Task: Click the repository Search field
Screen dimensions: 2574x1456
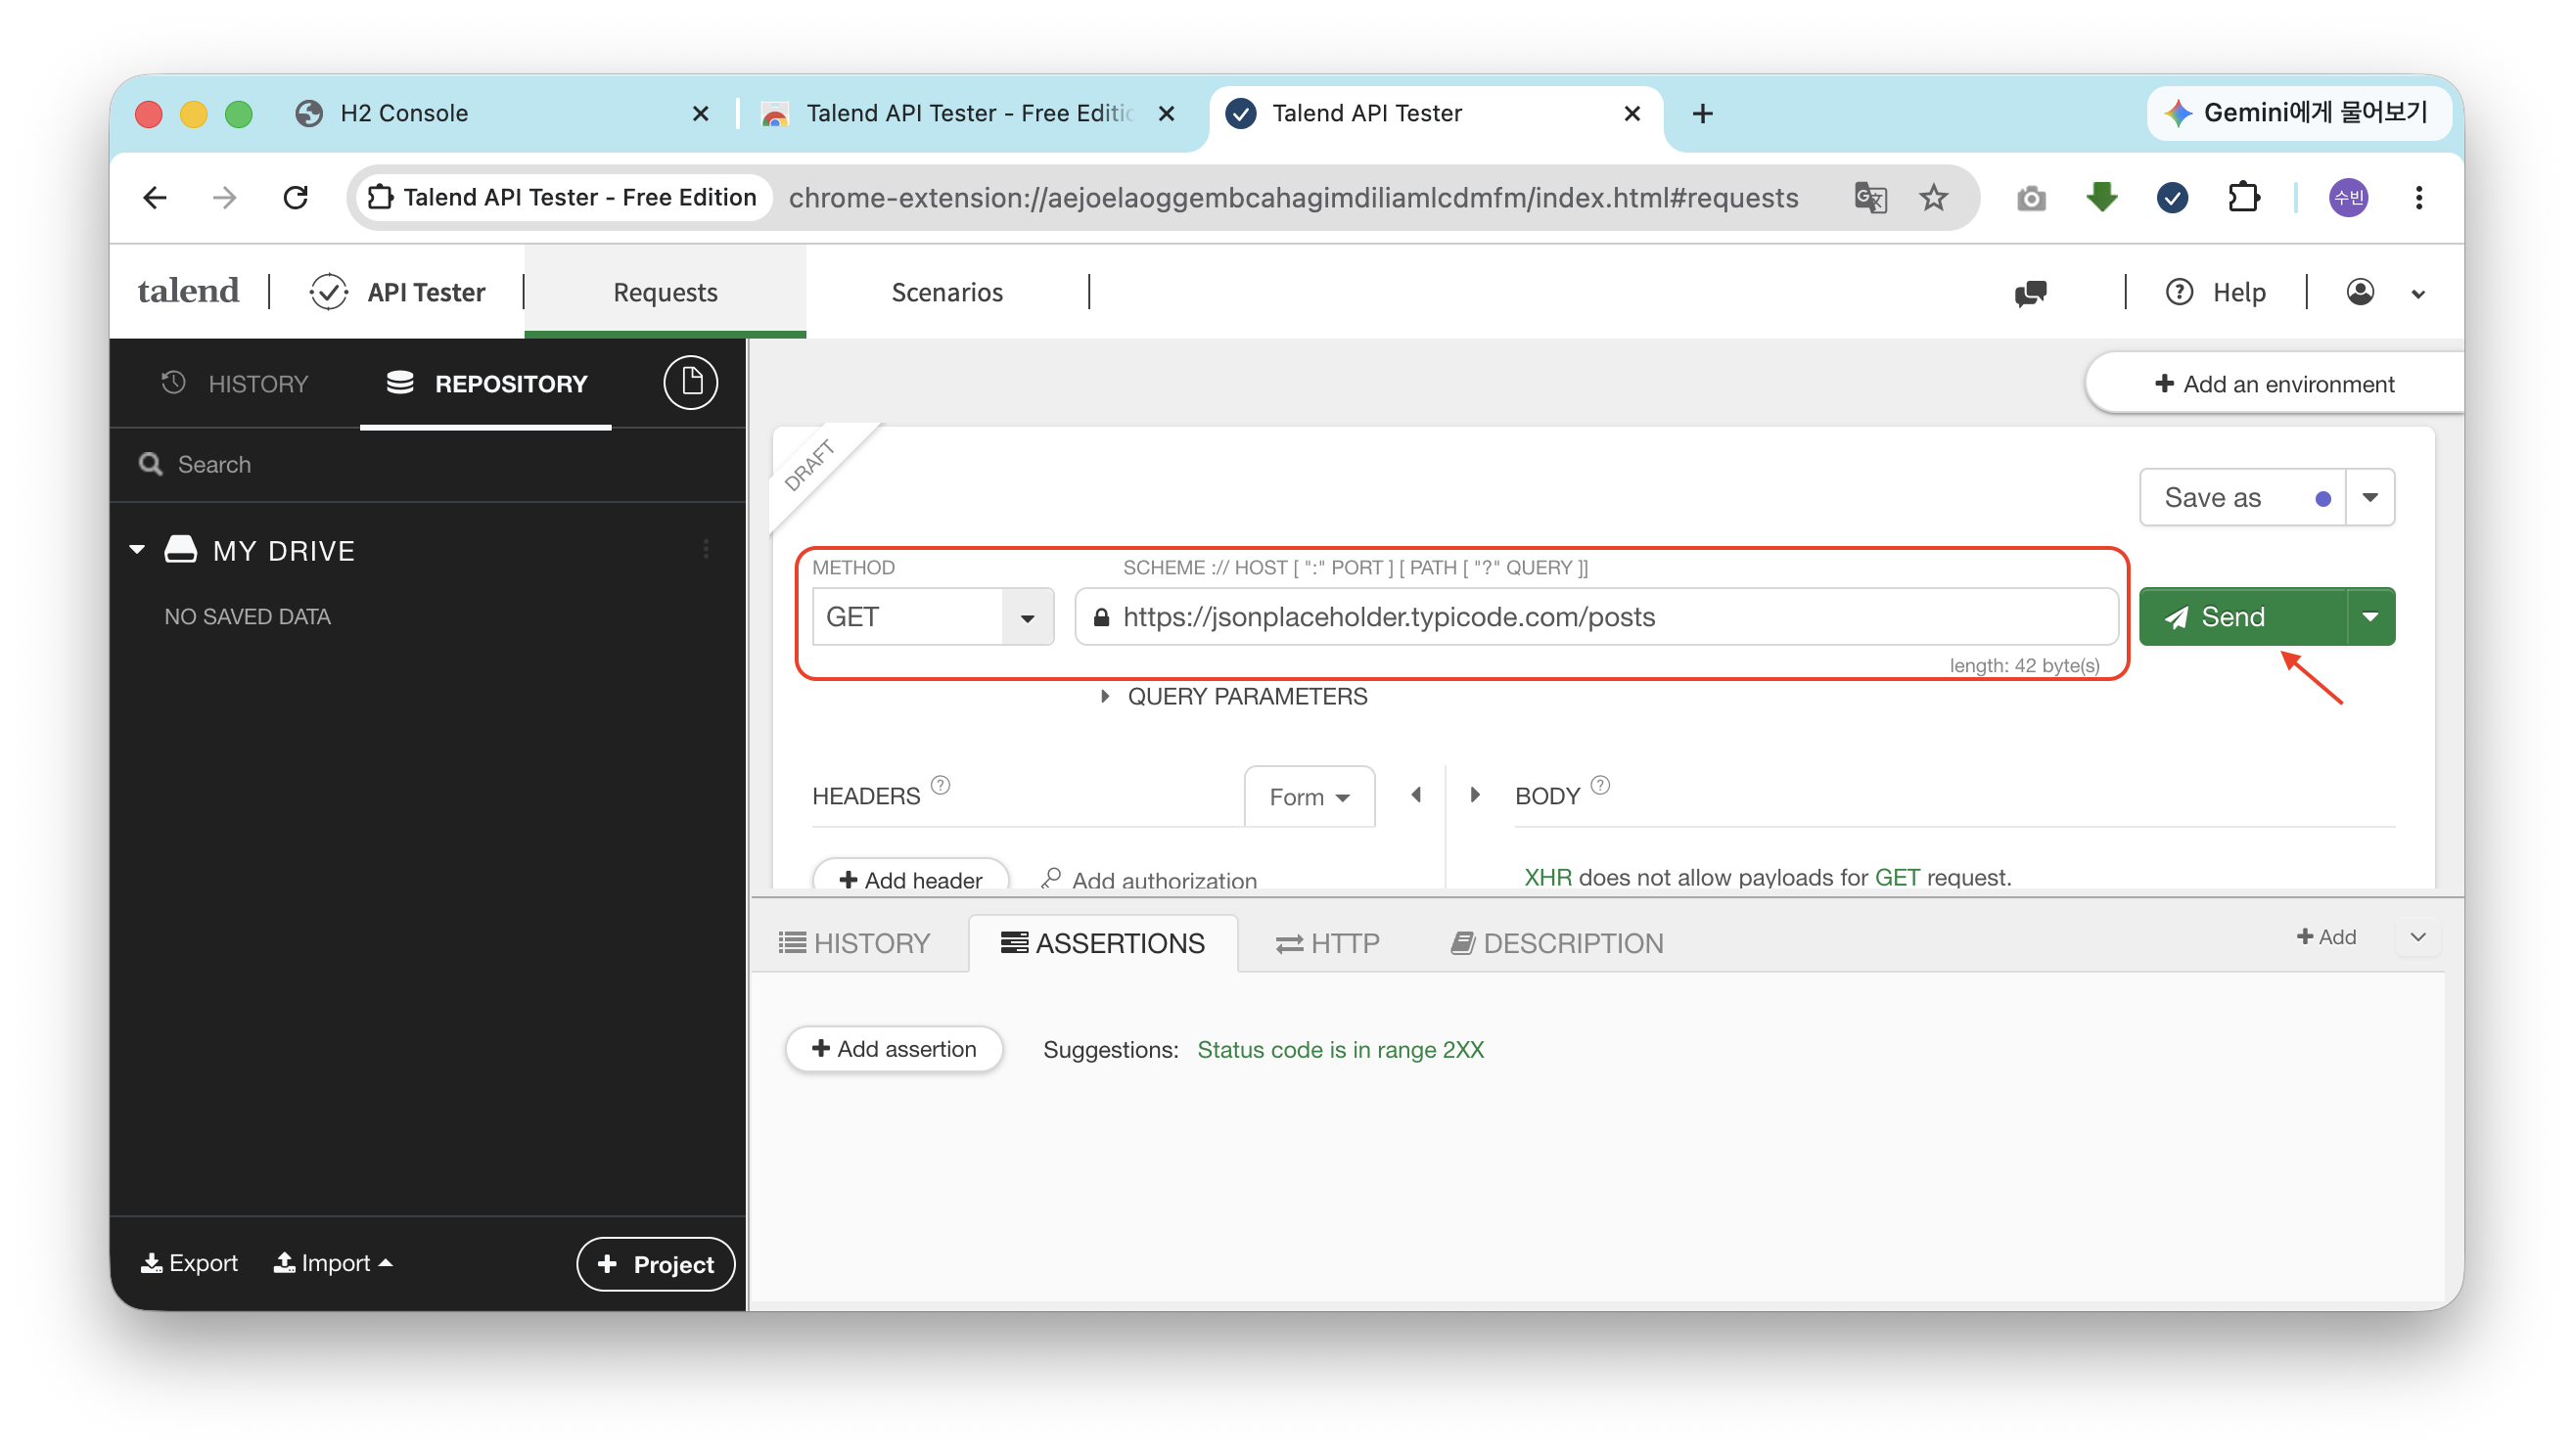Action: tap(428, 464)
